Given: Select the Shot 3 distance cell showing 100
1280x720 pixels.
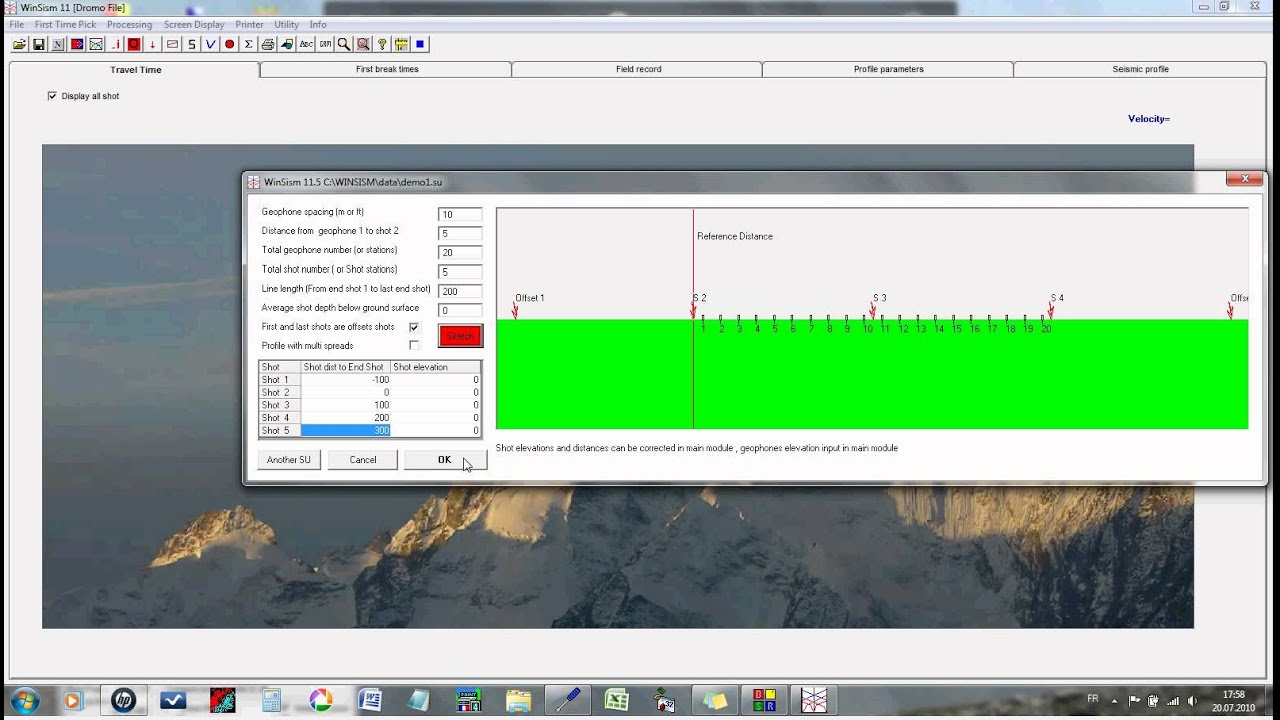Looking at the screenshot, I should (346, 405).
